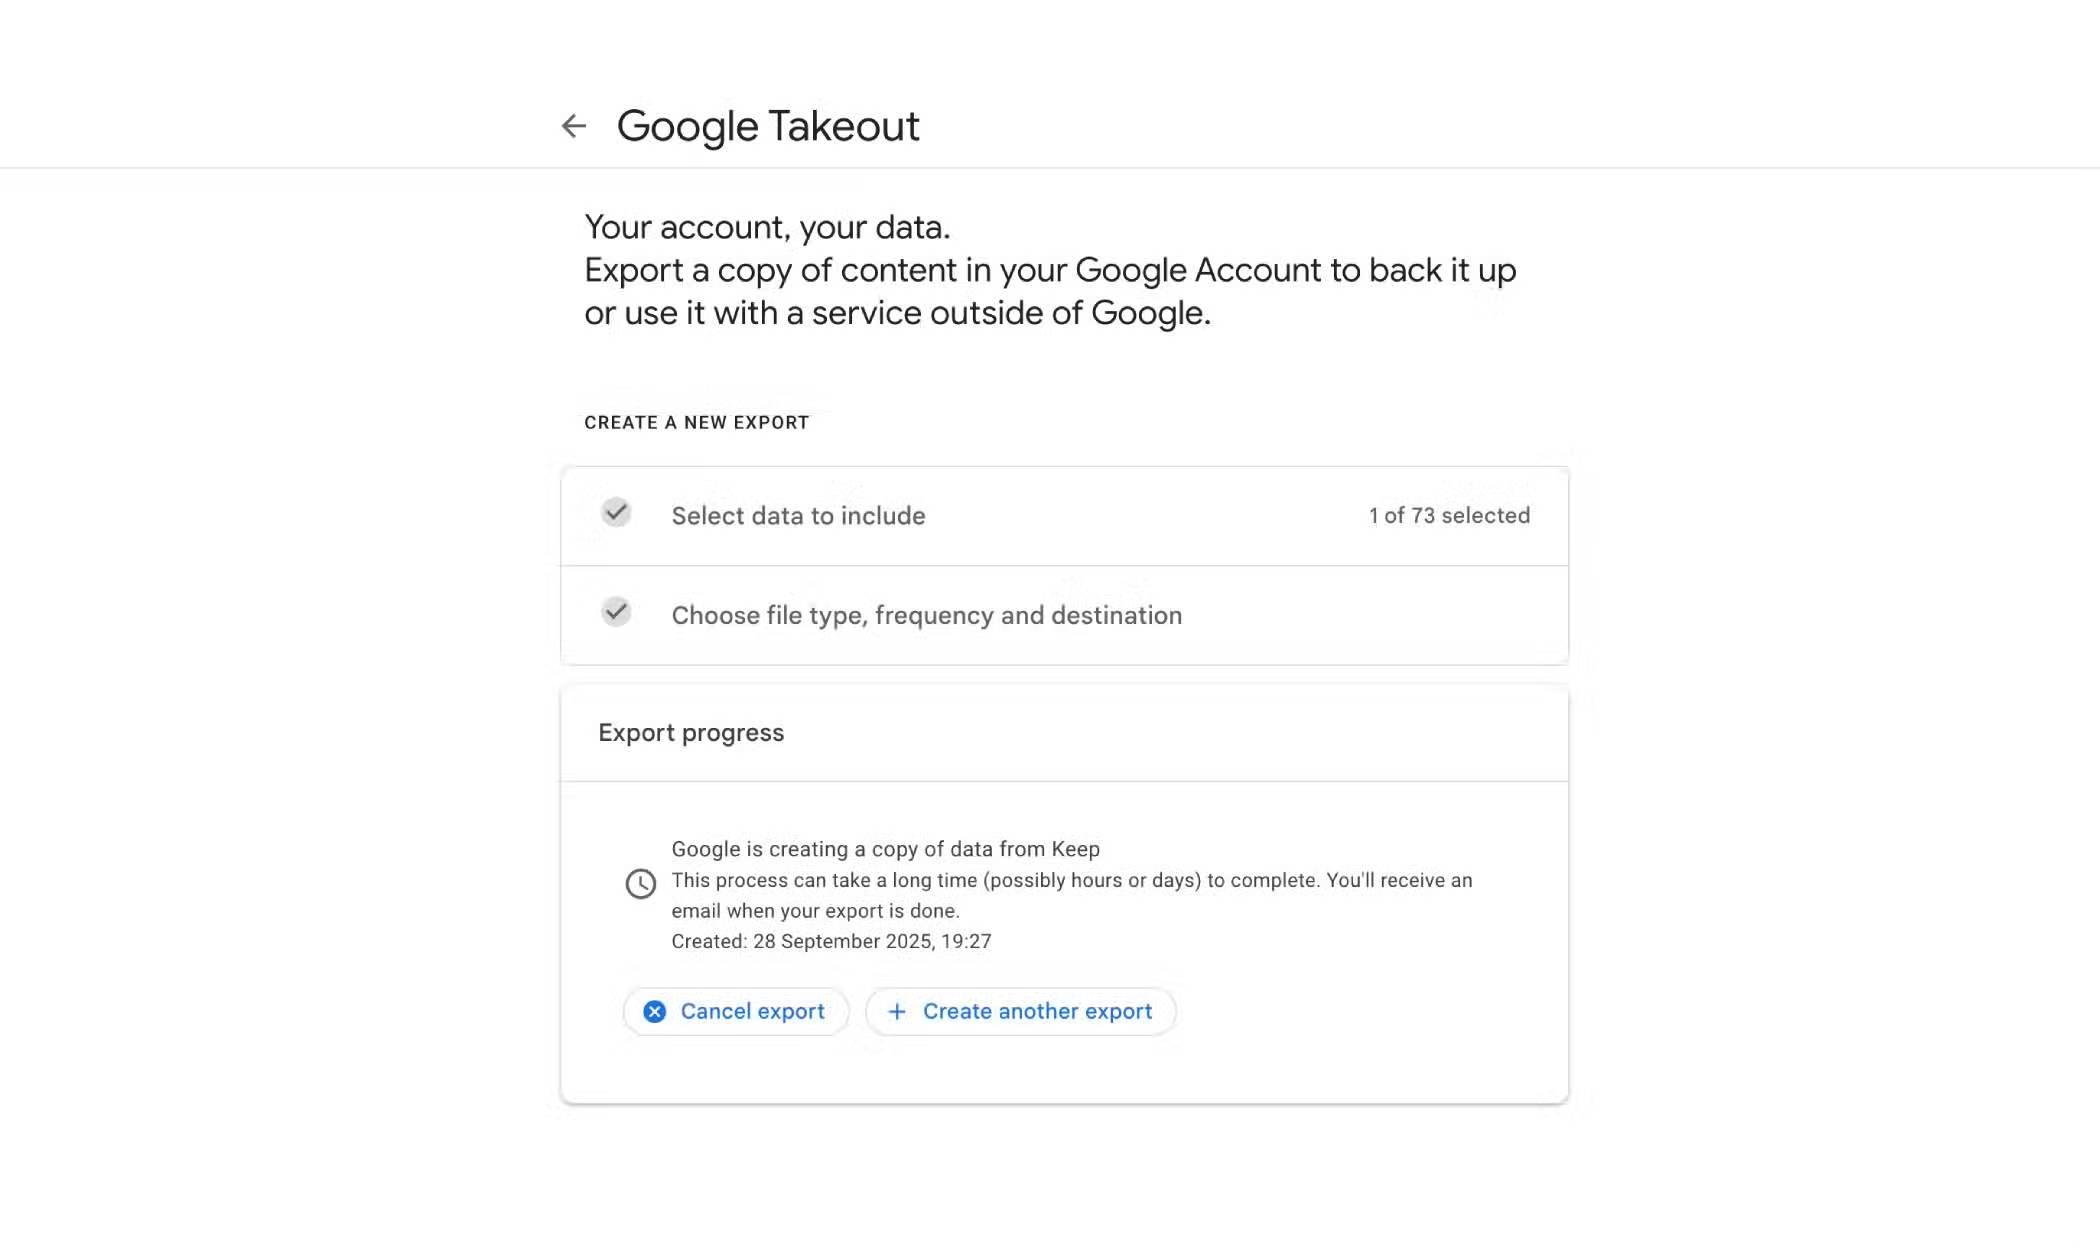2100x1248 pixels.
Task: Click the "This process can take a long time" note
Action: (x=1071, y=881)
